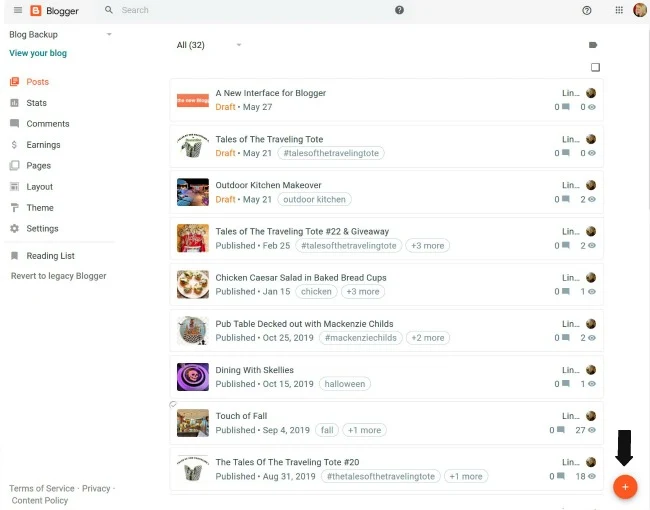
Task: Click the orange Blogger logo
Action: [36, 10]
